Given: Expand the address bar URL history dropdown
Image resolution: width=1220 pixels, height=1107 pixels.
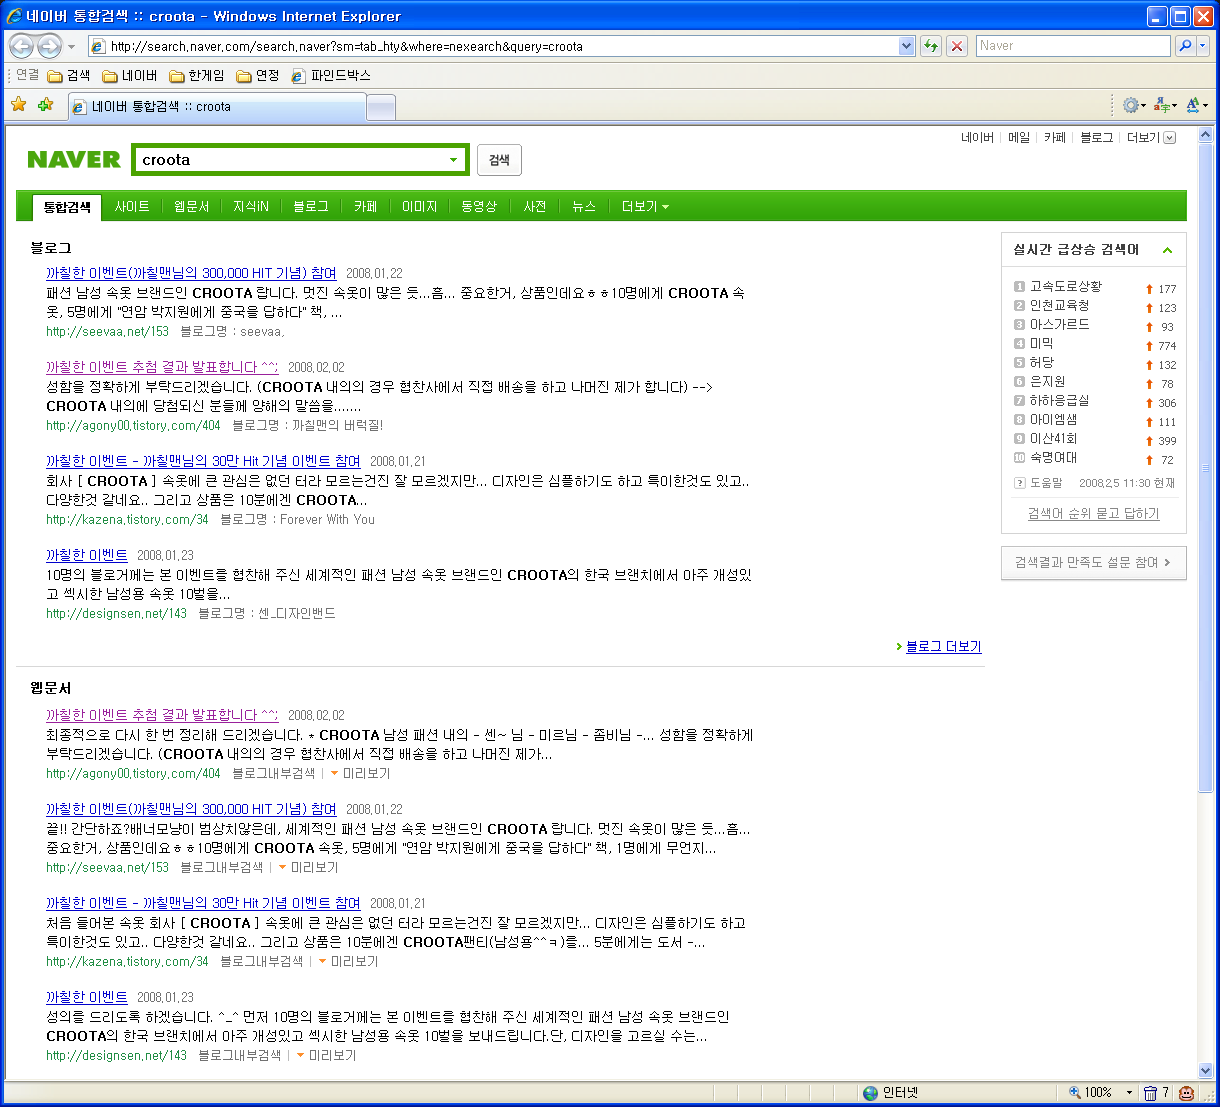Looking at the screenshot, I should [907, 46].
